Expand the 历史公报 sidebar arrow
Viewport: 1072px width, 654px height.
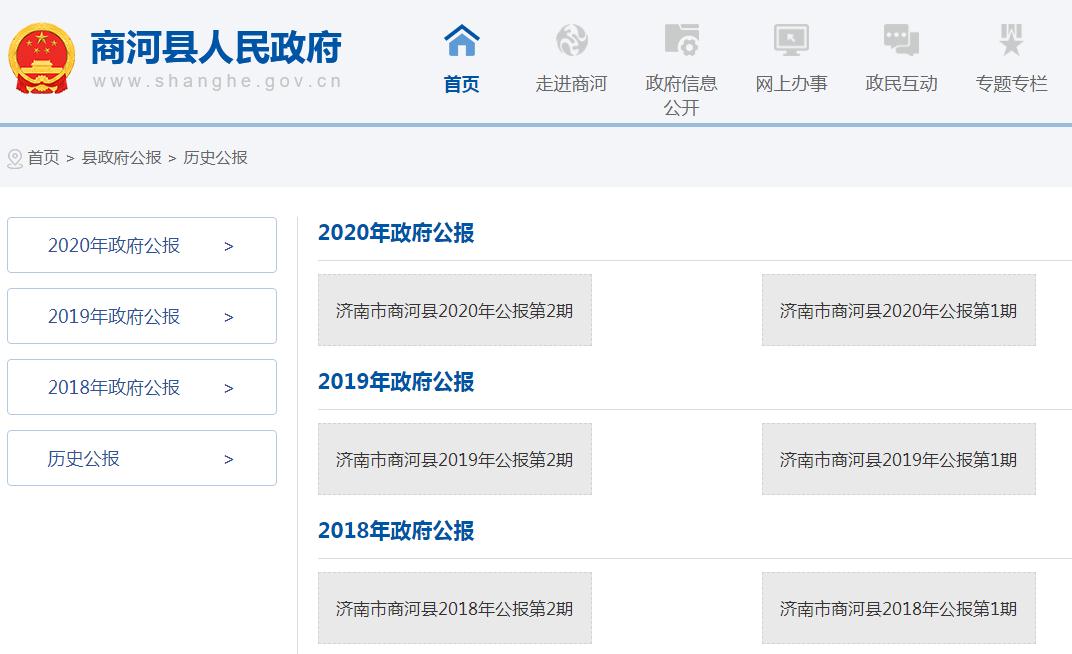coord(229,459)
